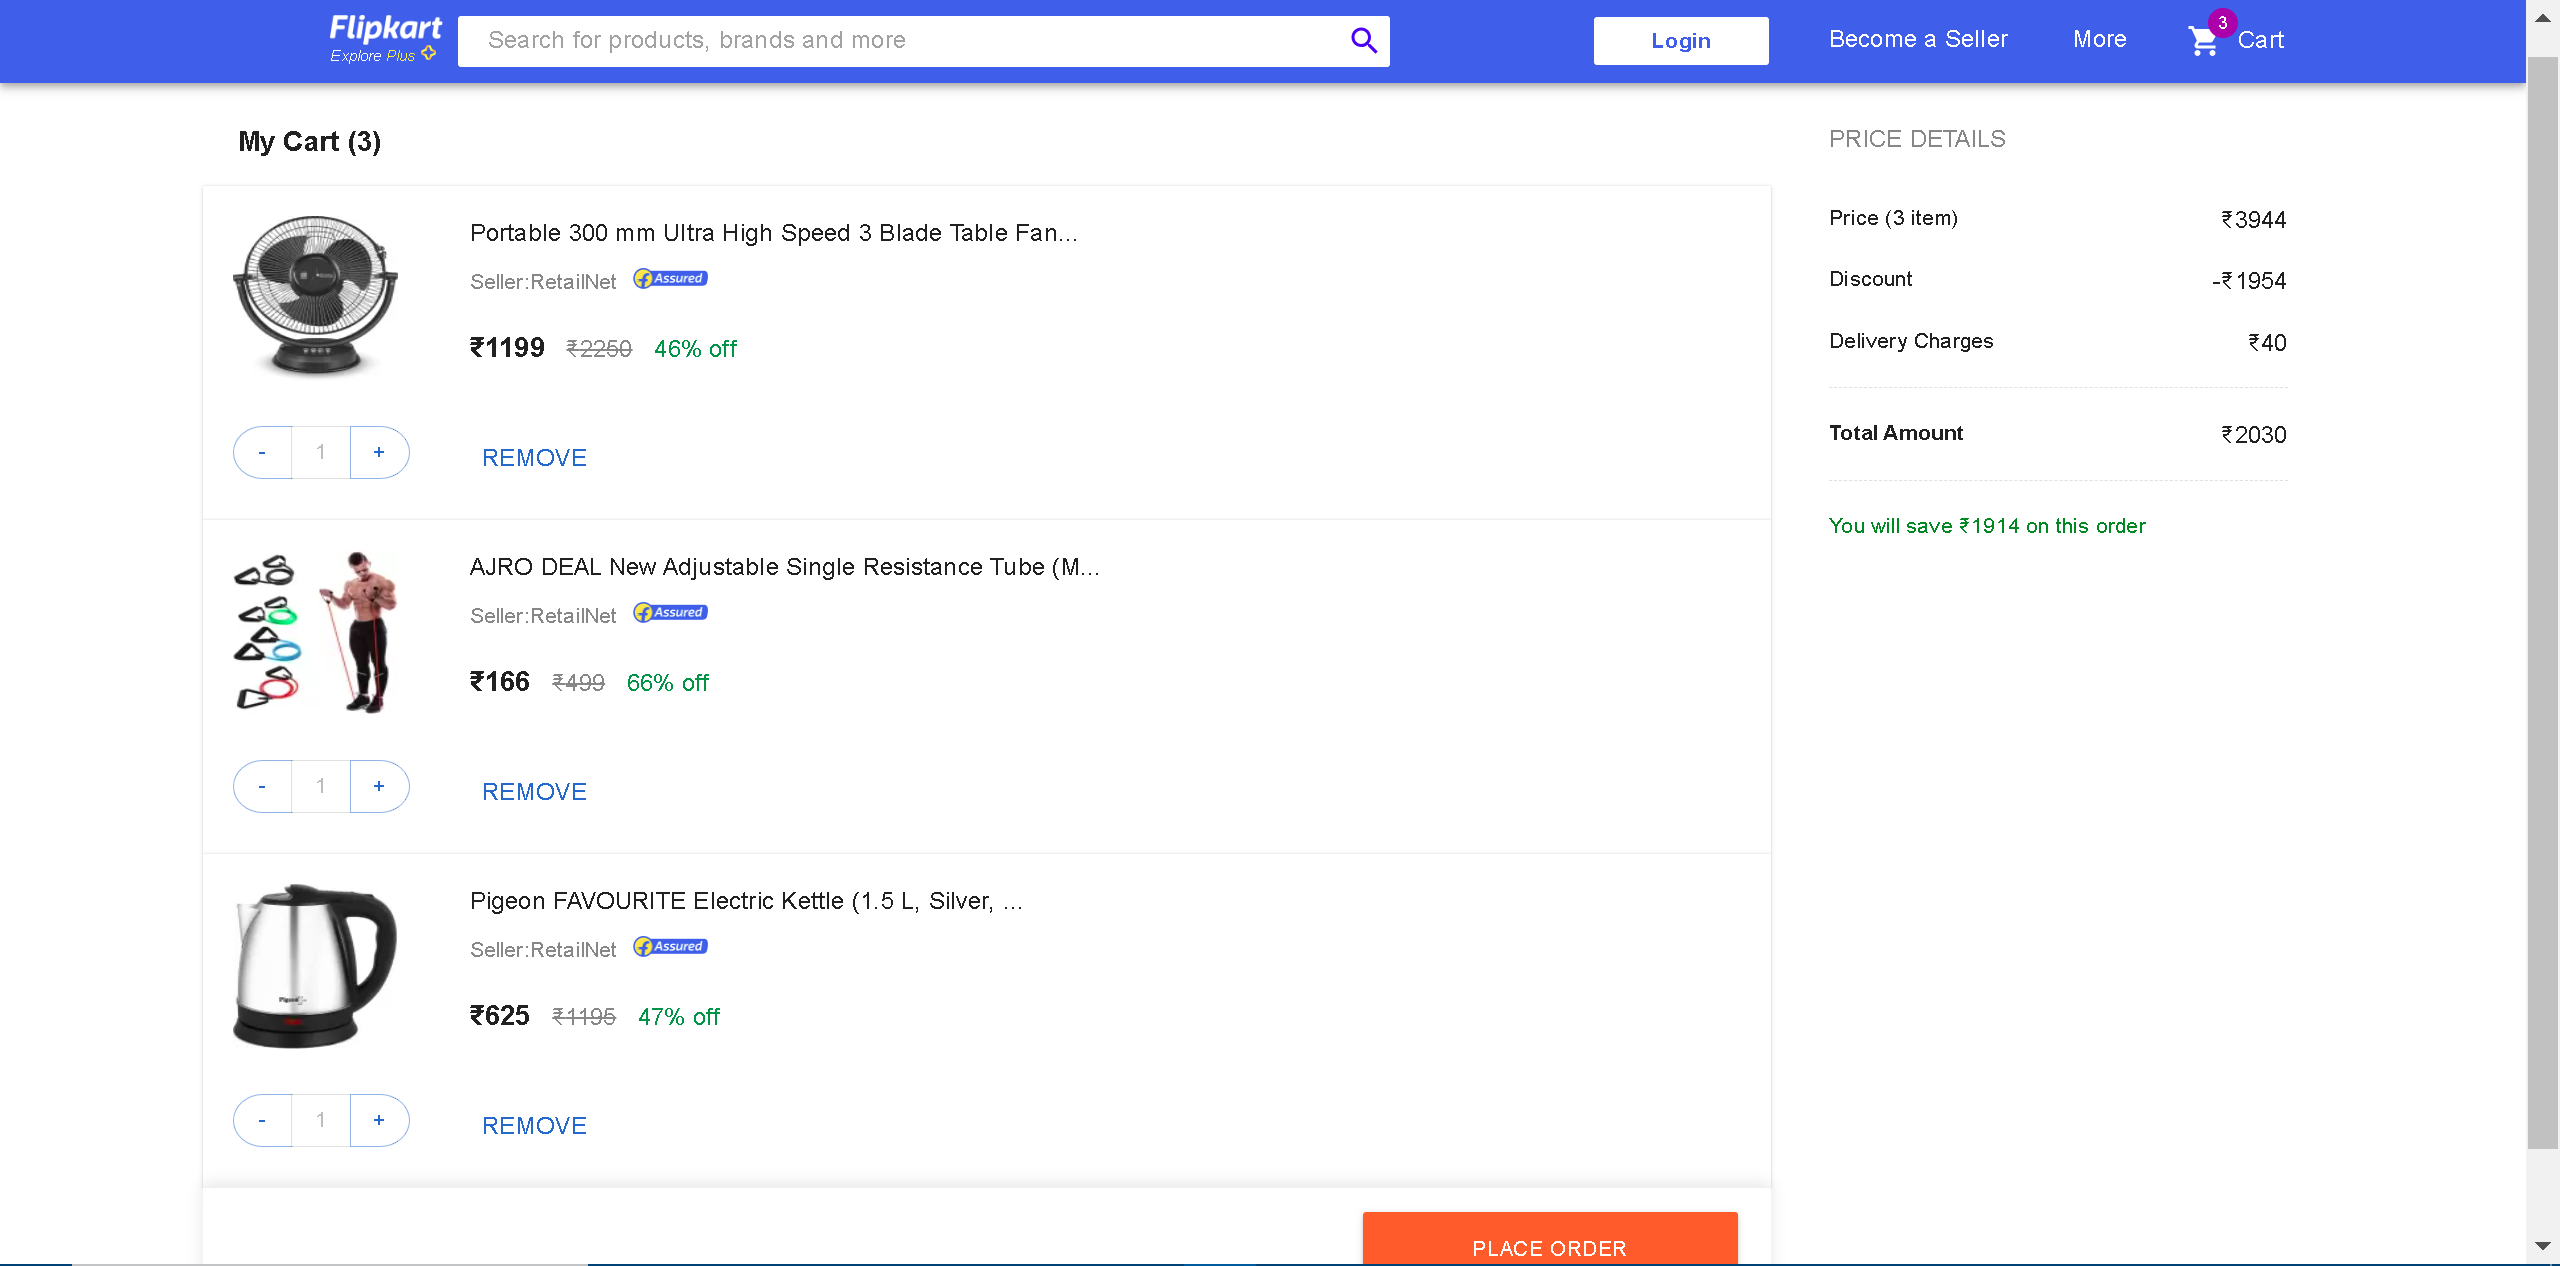2560x1266 pixels.
Task: Increase Table Fan quantity
Action: 379,453
